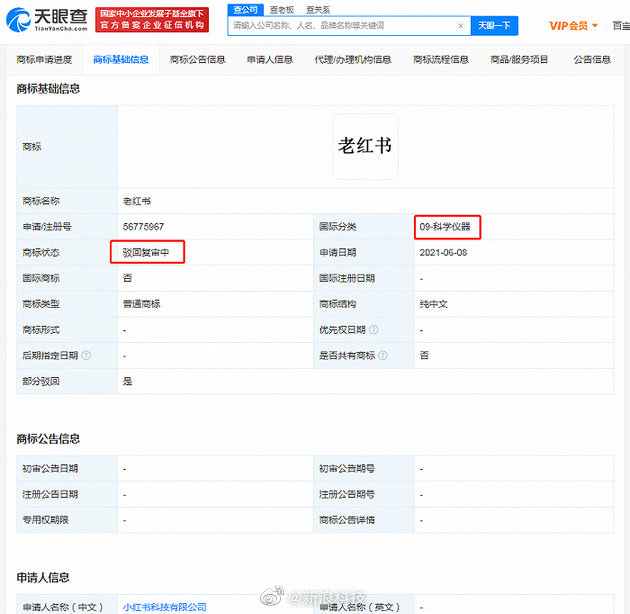630x614 pixels.
Task: Open the 商标申请进度 tab
Action: point(45,60)
